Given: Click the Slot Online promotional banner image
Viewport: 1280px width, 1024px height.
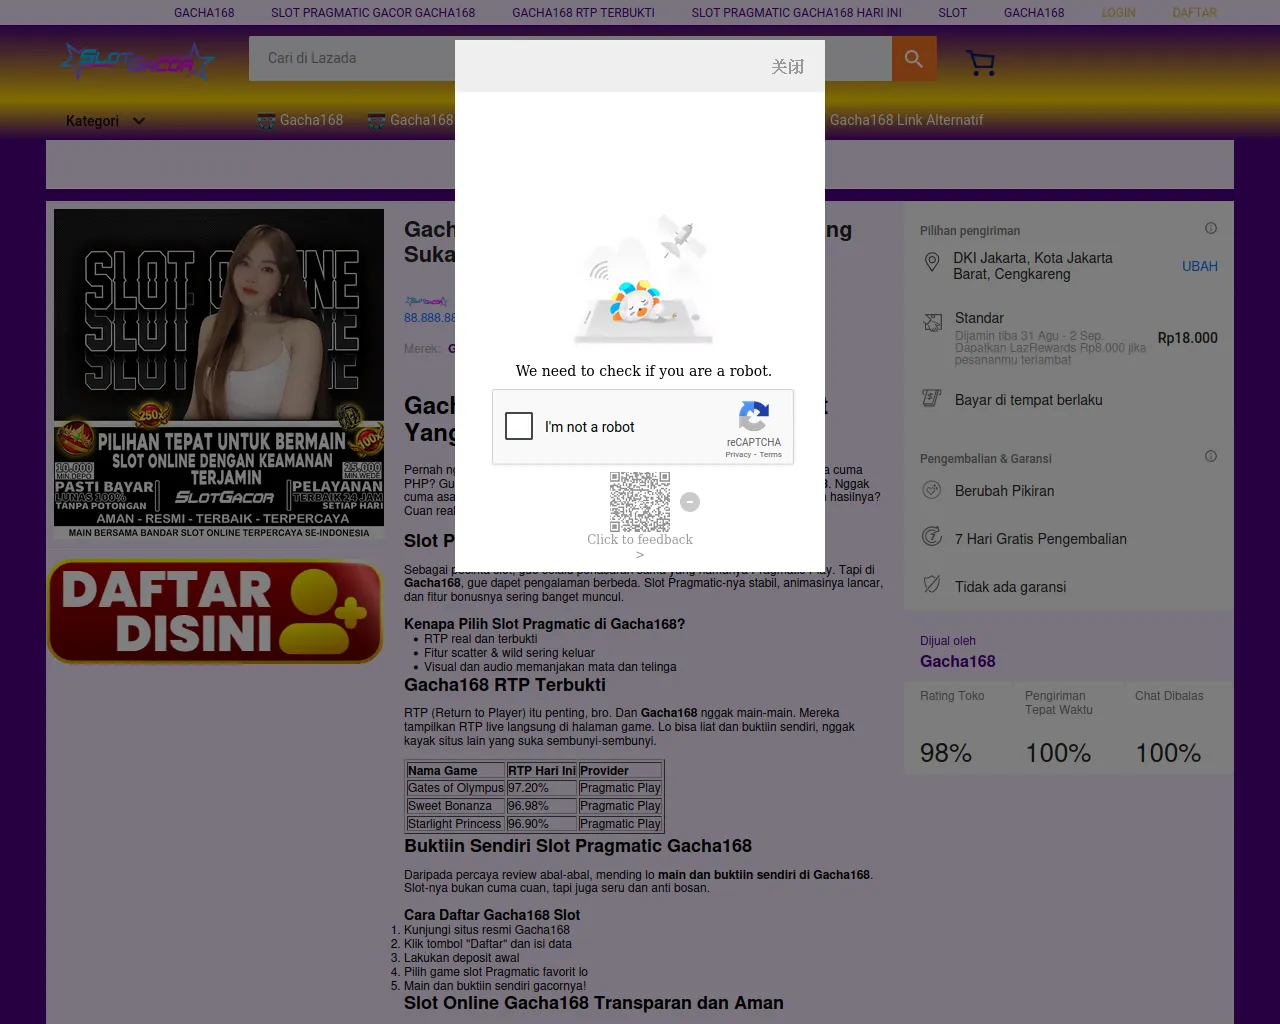Looking at the screenshot, I should (219, 374).
